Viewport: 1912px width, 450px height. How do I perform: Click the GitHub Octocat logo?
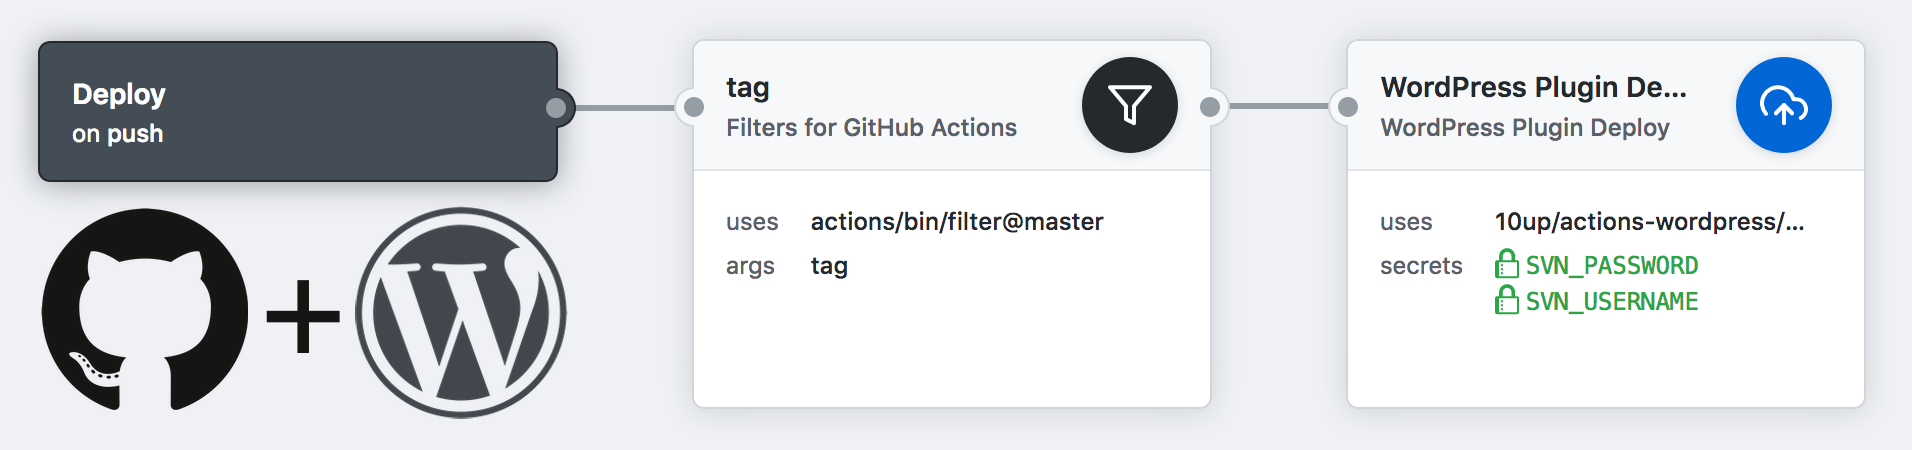(x=144, y=310)
